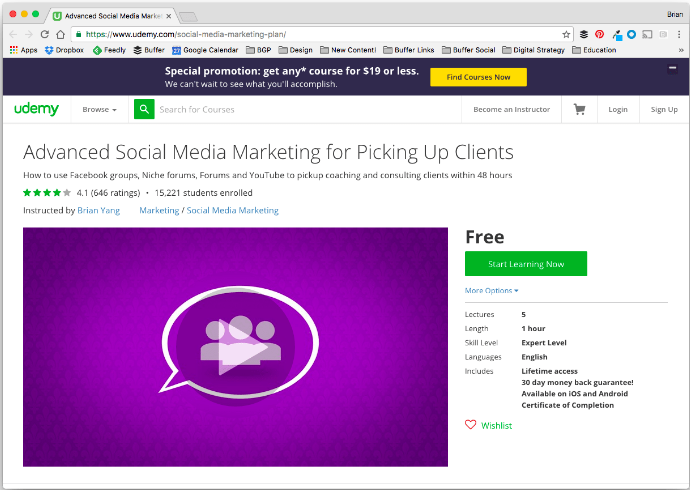
Task: Close the Advanced Social Media tab
Action: [169, 16]
